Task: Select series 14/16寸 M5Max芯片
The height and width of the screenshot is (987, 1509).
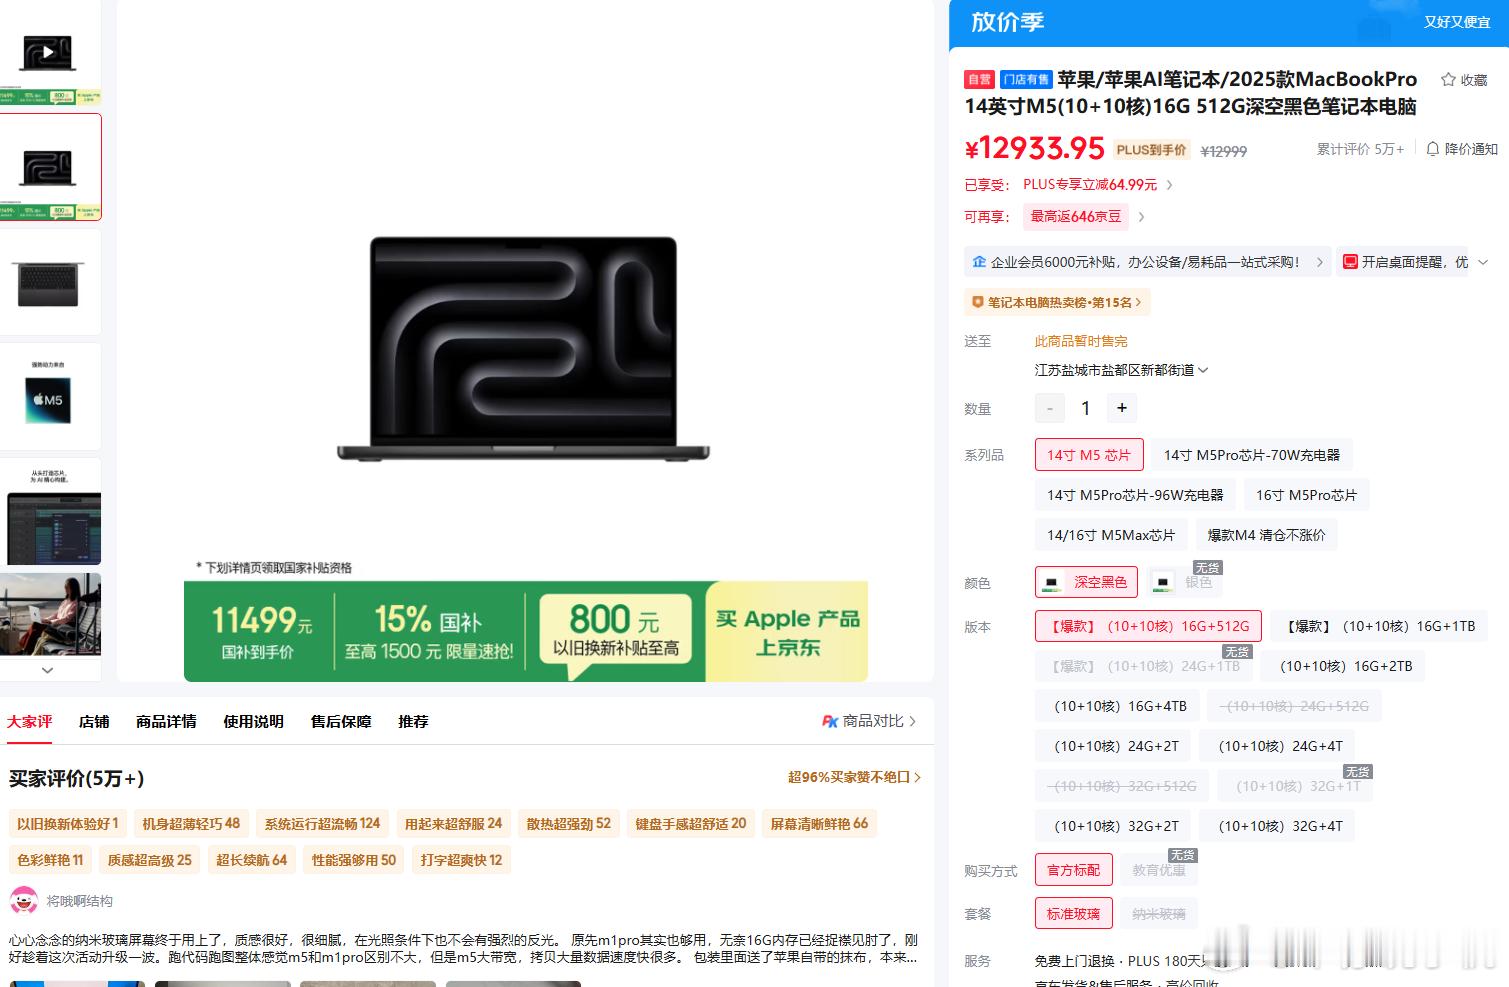Action: [1111, 535]
